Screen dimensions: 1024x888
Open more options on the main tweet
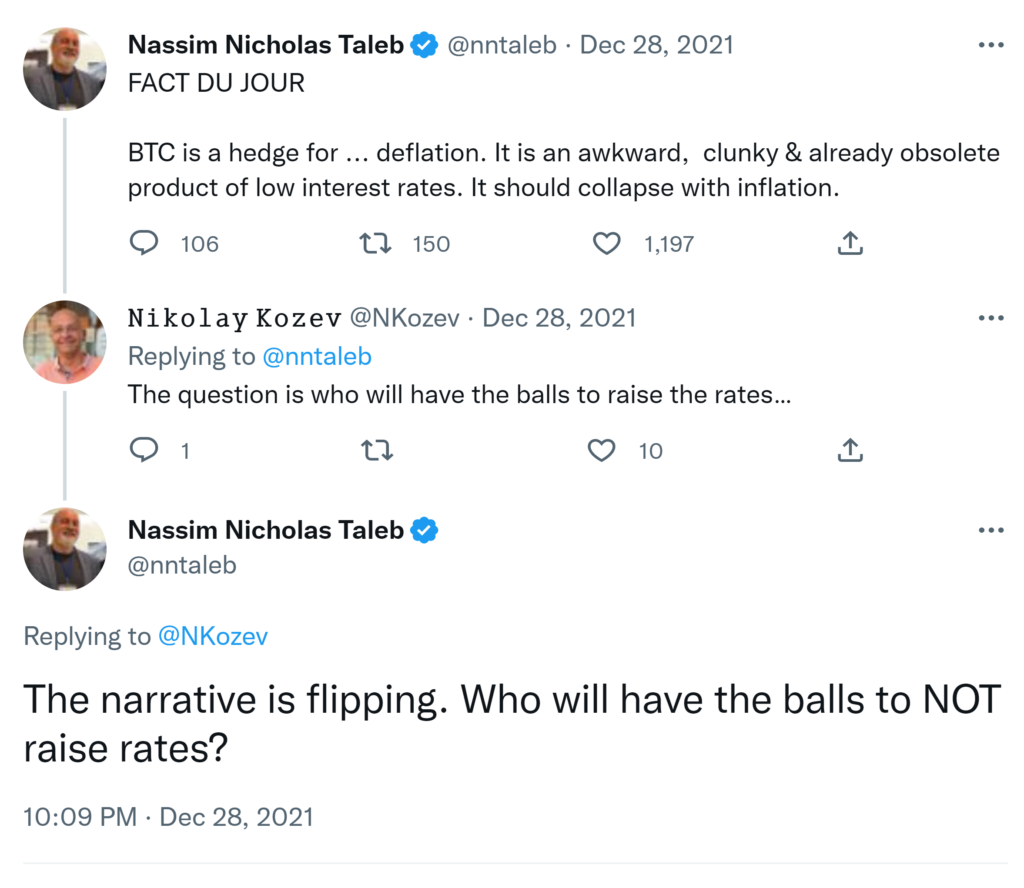pyautogui.click(x=990, y=531)
